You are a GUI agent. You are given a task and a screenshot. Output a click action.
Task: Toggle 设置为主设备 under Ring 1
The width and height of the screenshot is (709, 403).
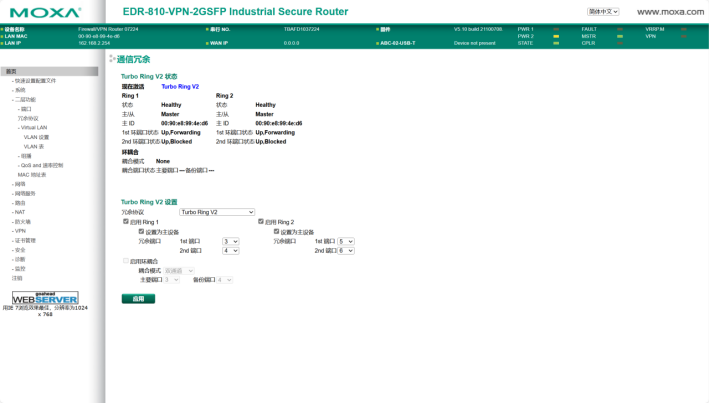pos(141,232)
